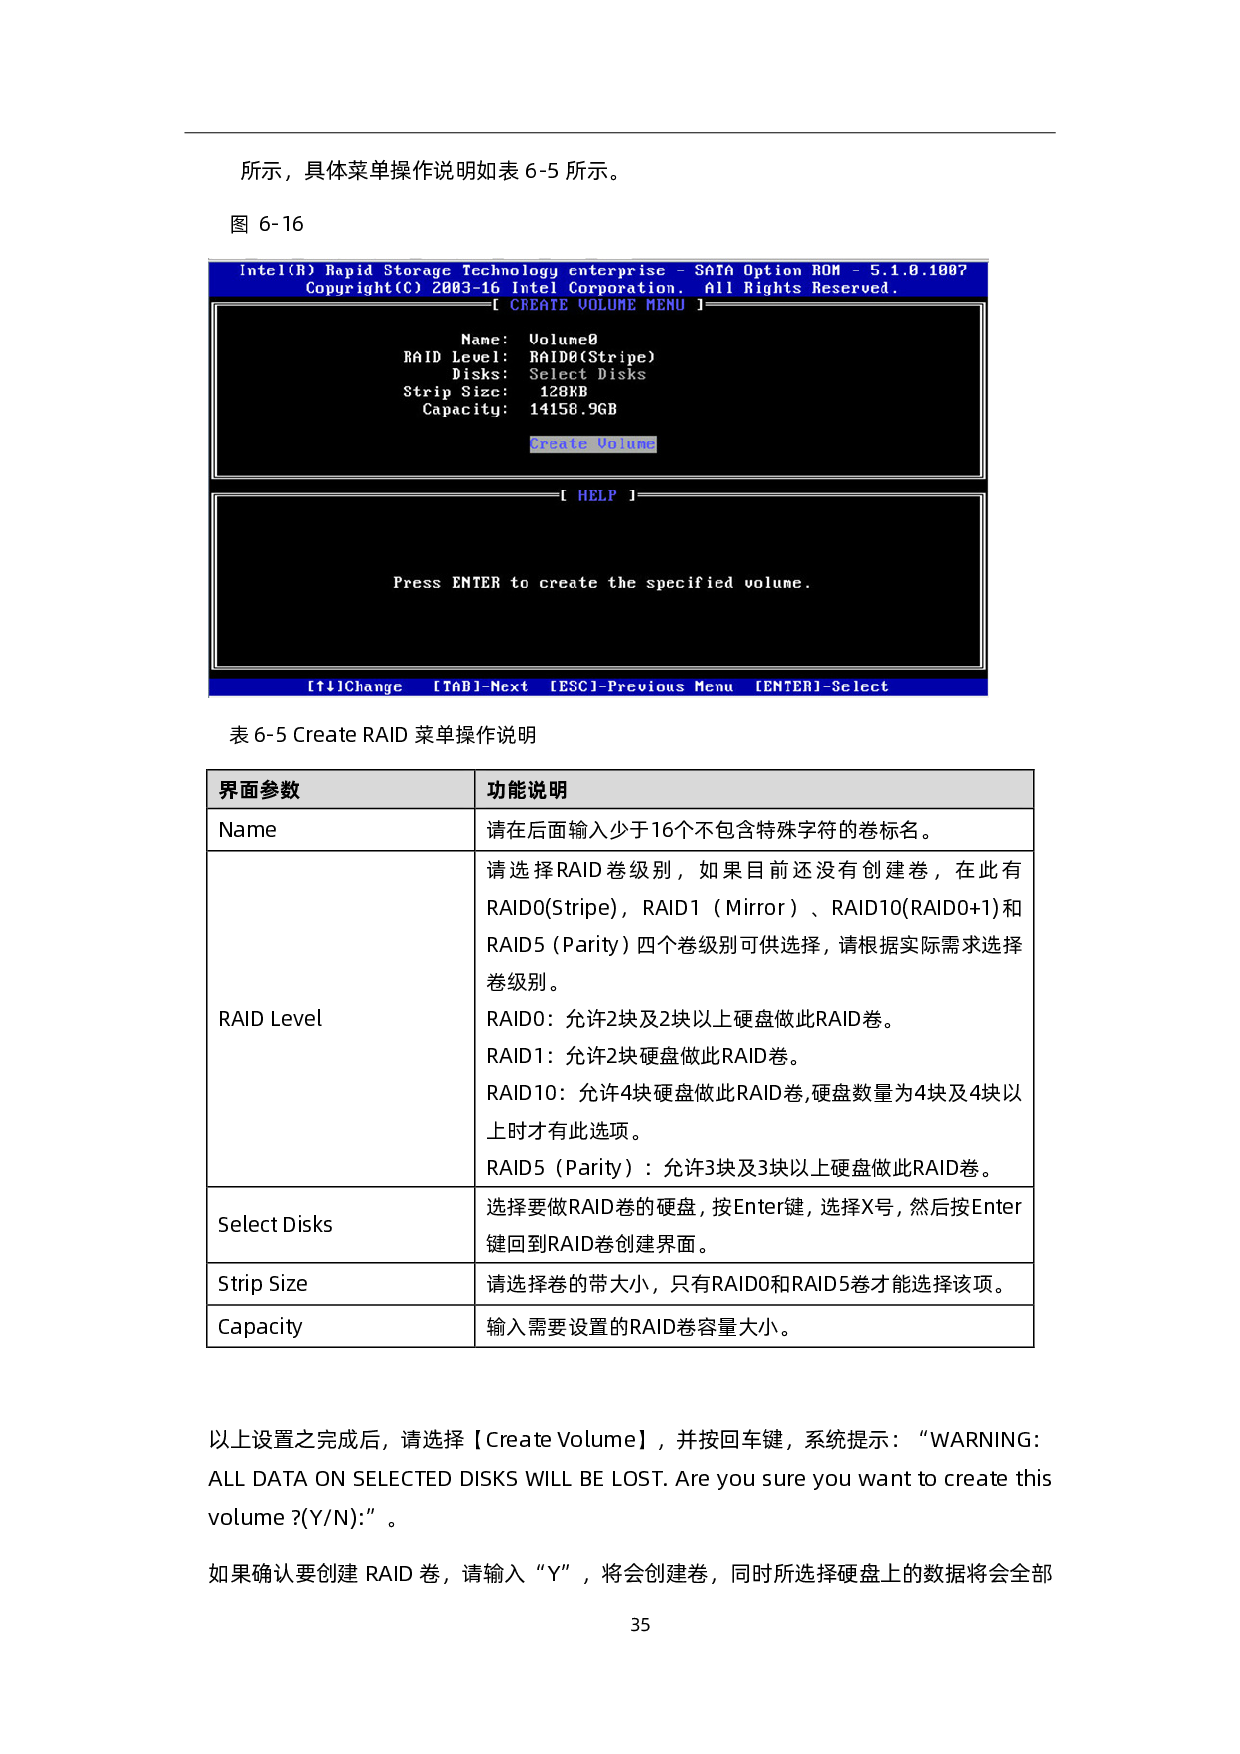Click the RAID Level: label

[x=456, y=357]
